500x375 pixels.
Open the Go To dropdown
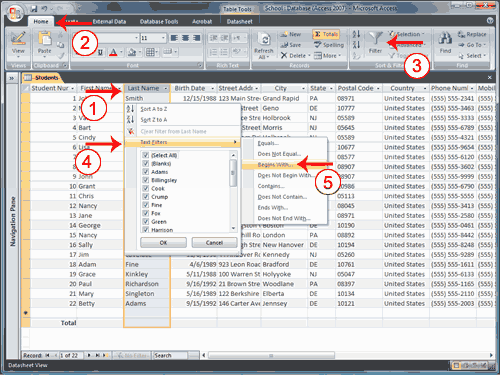pyautogui.click(x=472, y=45)
